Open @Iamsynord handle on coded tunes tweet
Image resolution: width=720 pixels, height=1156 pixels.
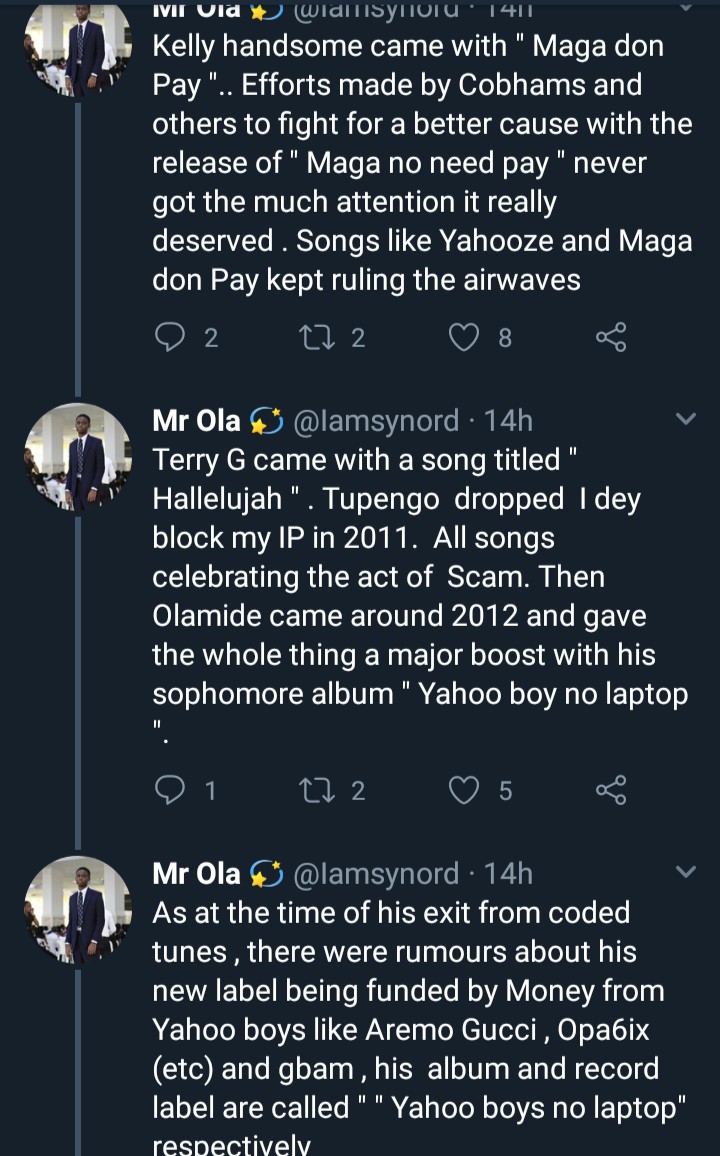tap(376, 874)
